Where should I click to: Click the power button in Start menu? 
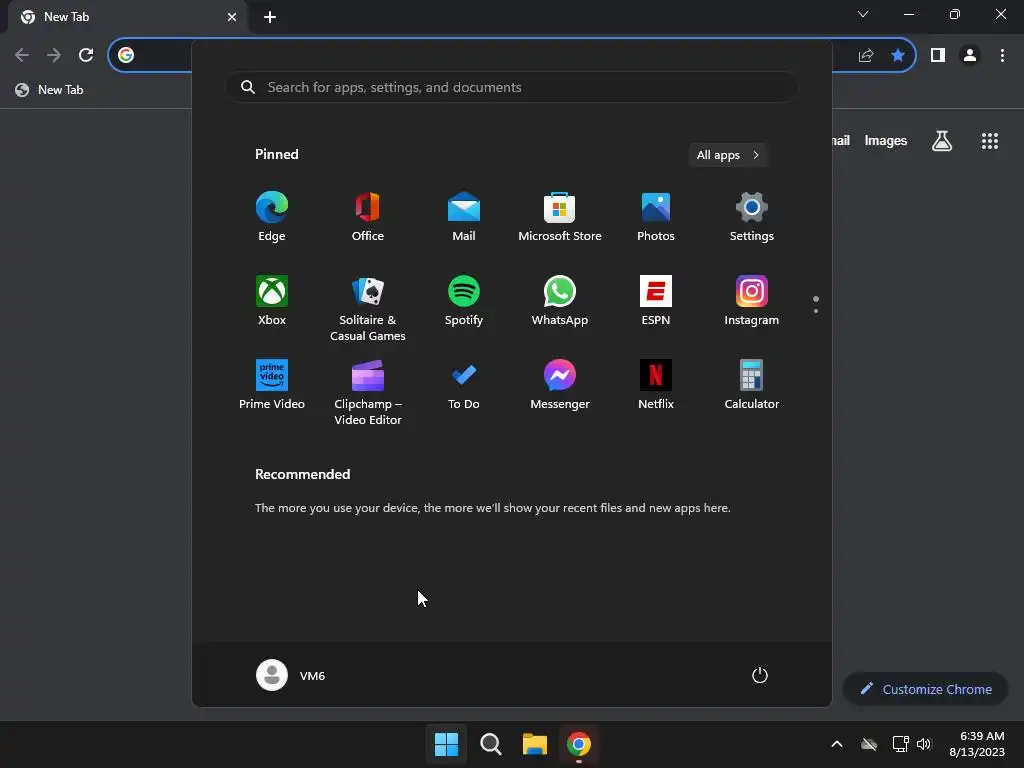click(x=760, y=675)
